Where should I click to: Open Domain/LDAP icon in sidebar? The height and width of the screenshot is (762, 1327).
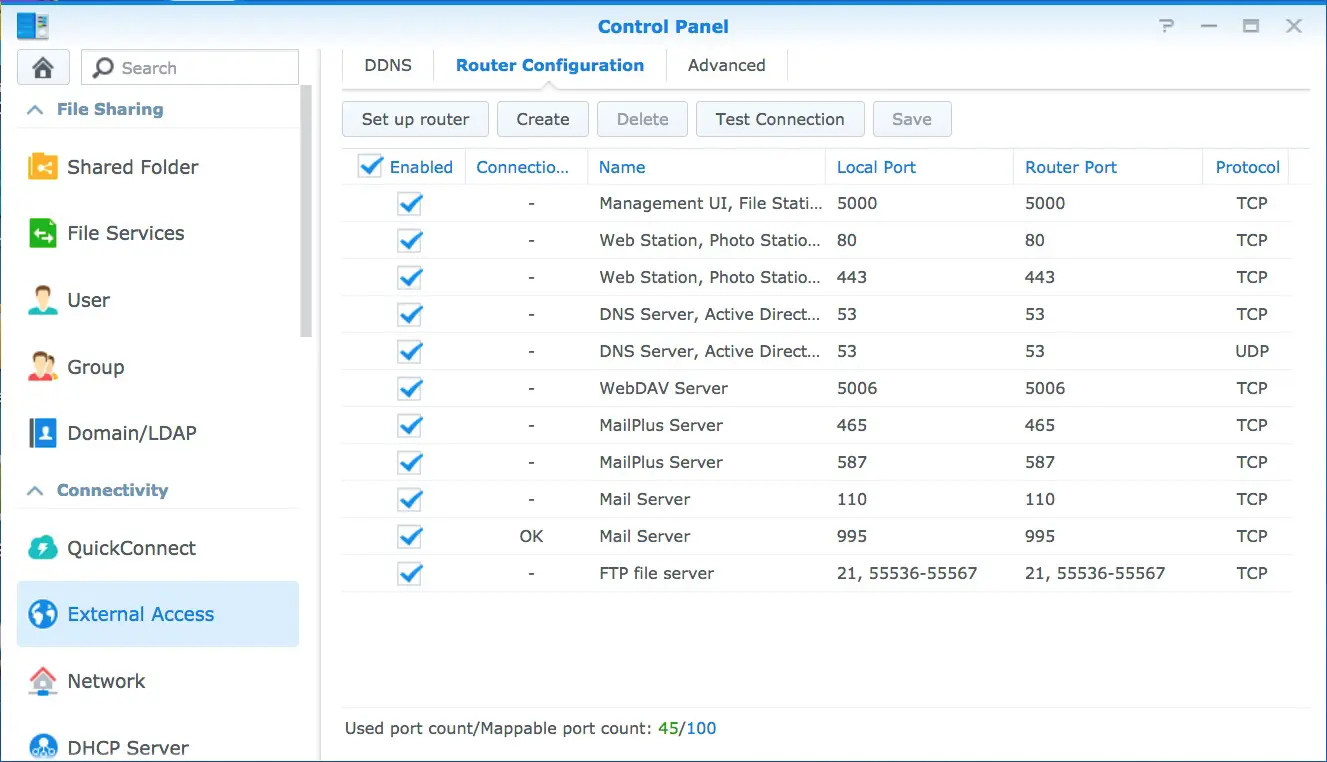pos(43,433)
